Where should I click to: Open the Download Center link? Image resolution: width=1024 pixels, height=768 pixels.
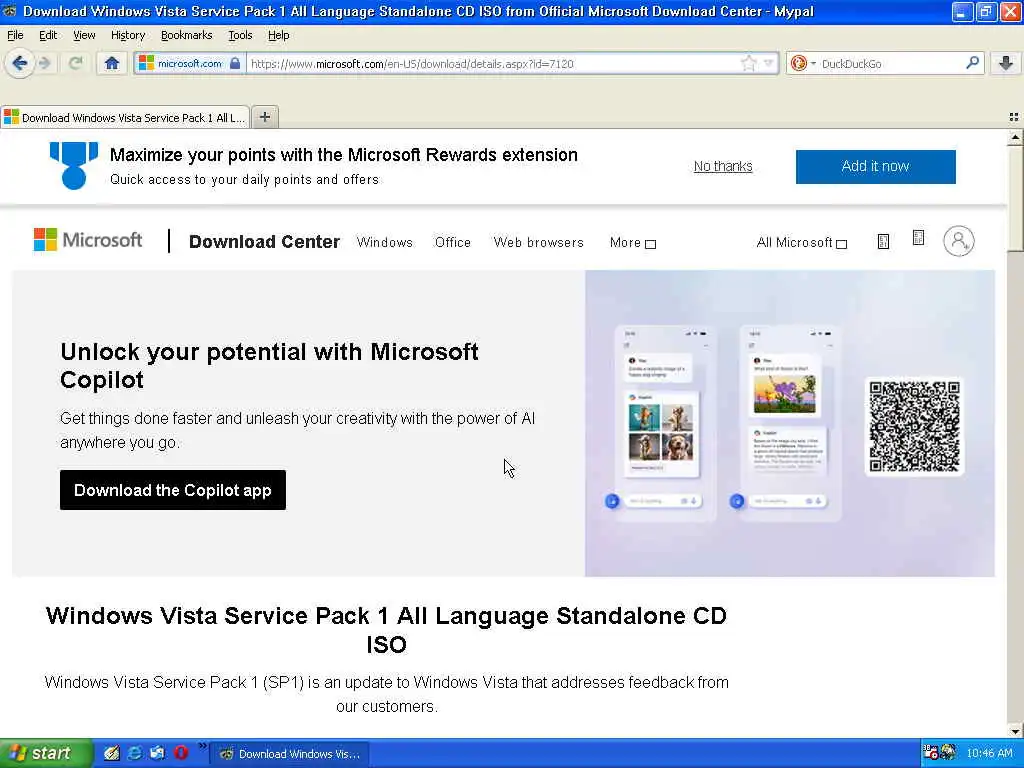tap(264, 242)
